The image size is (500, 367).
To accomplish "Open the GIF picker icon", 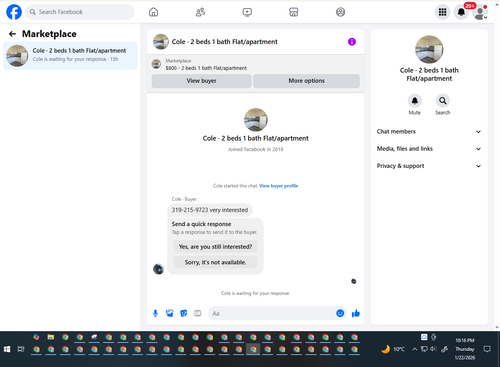I will tap(198, 313).
